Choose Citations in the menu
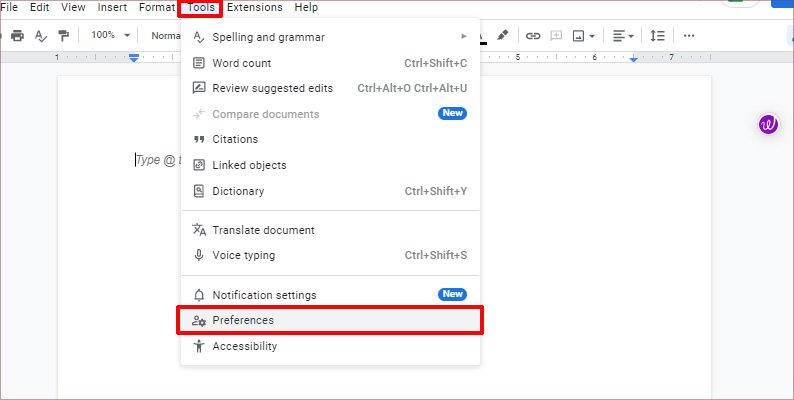Image resolution: width=794 pixels, height=400 pixels. pos(330,139)
